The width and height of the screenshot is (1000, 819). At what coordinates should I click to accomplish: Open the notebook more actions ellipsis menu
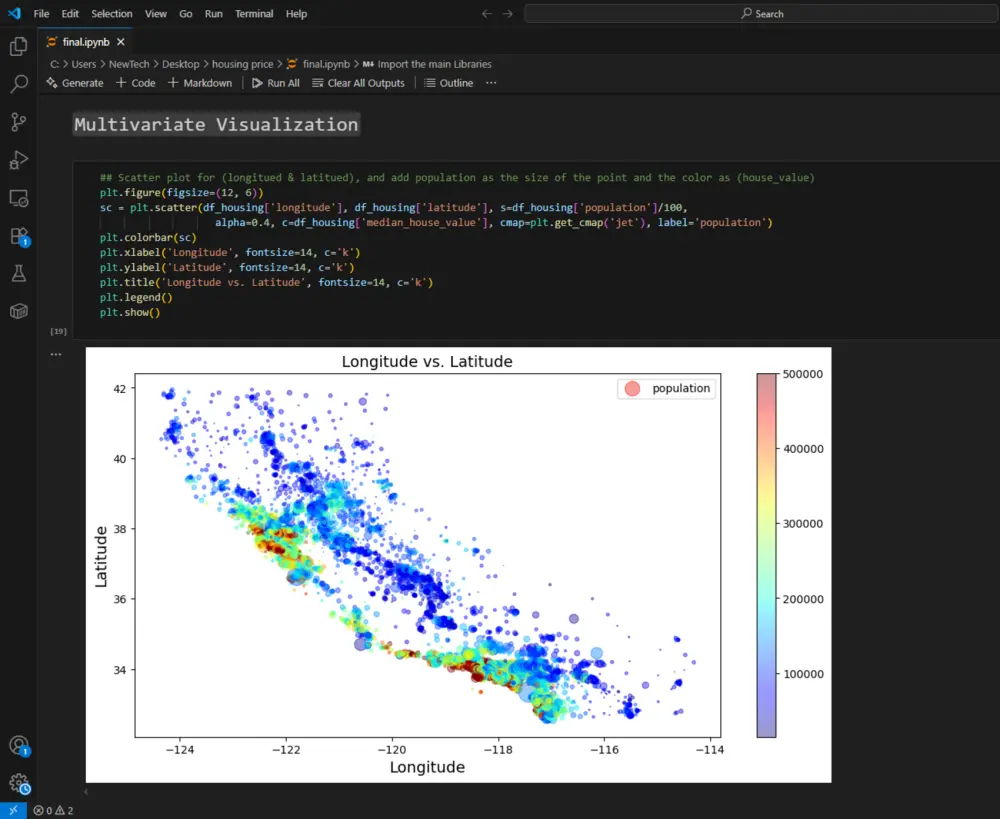coord(490,83)
